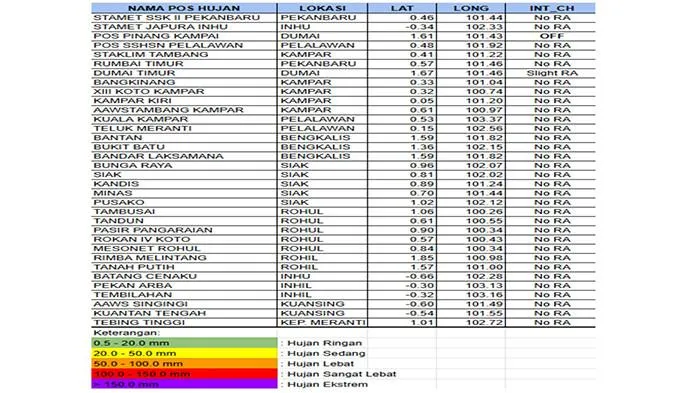Click the BUNGA RAYA station cell
This screenshot has width=700, height=393.
184,166
